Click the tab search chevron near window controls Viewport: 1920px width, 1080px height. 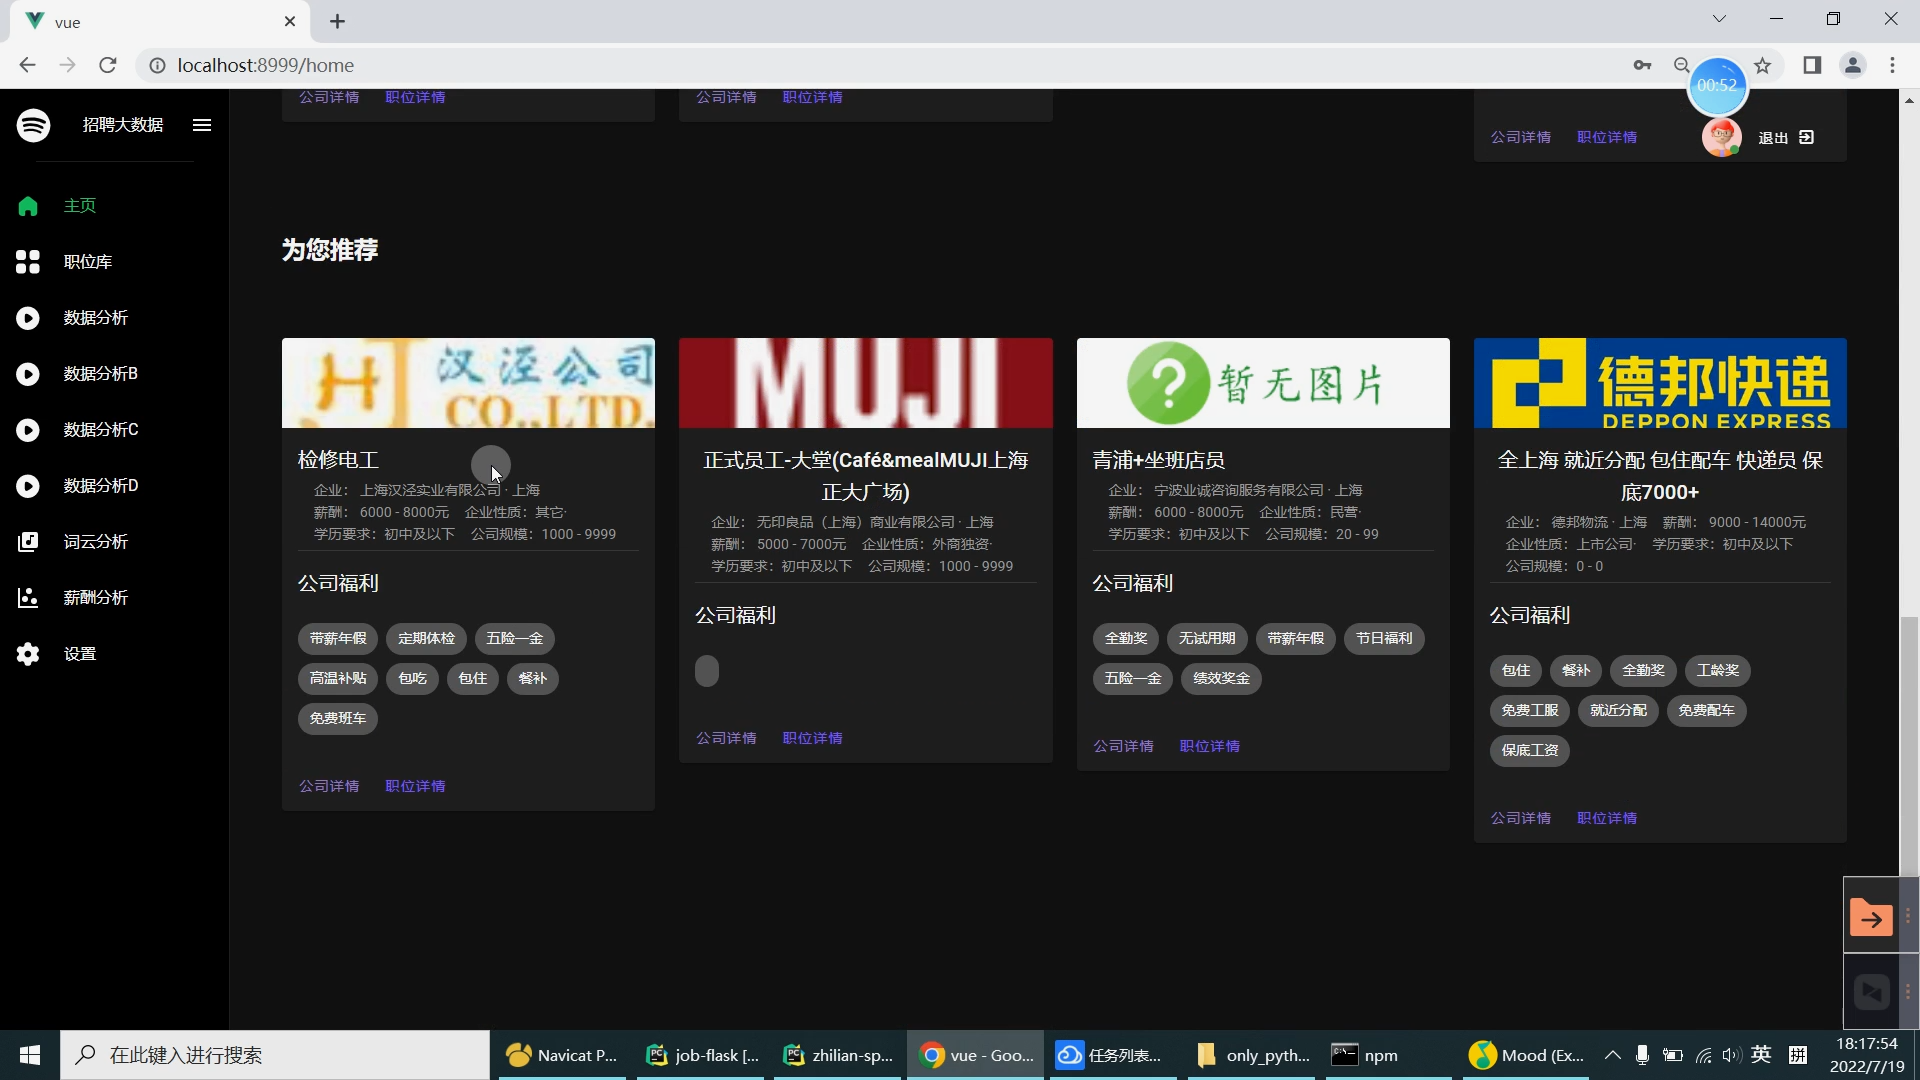pyautogui.click(x=1719, y=18)
